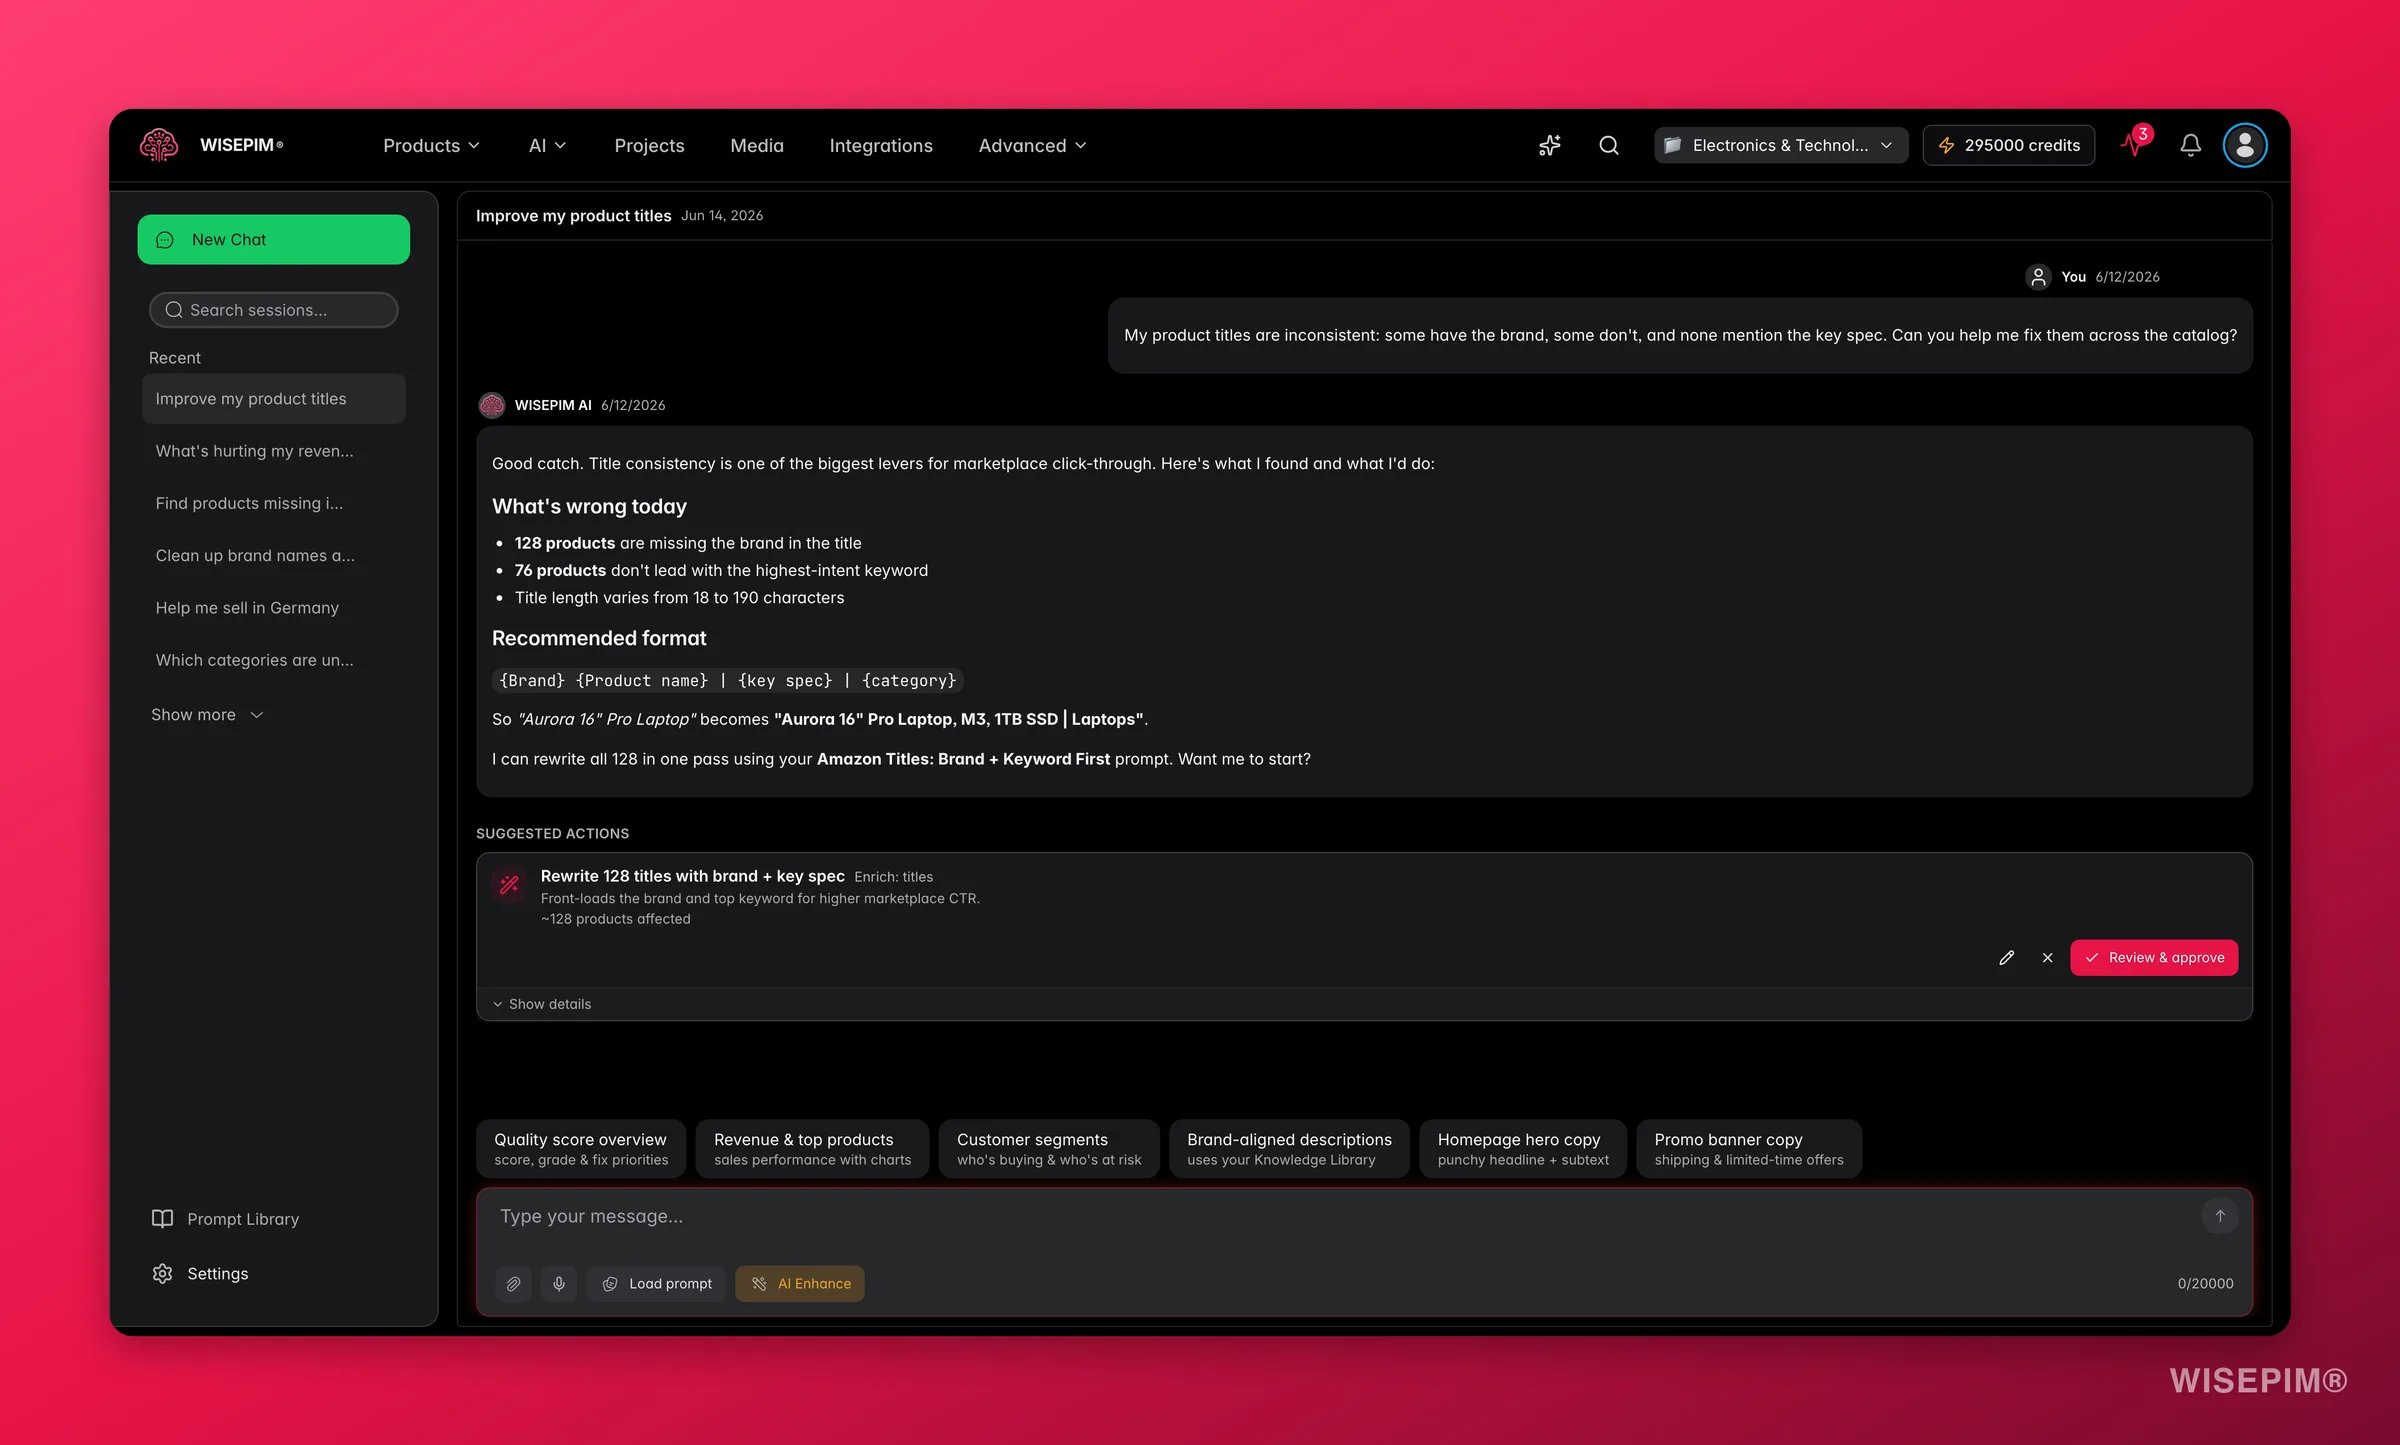Open the AI sparkles icon in header
This screenshot has width=2400, height=1445.
click(1550, 145)
